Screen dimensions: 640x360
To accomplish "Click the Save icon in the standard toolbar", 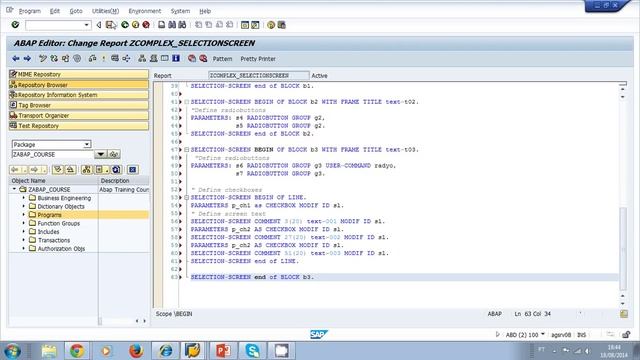I will point(110,25).
